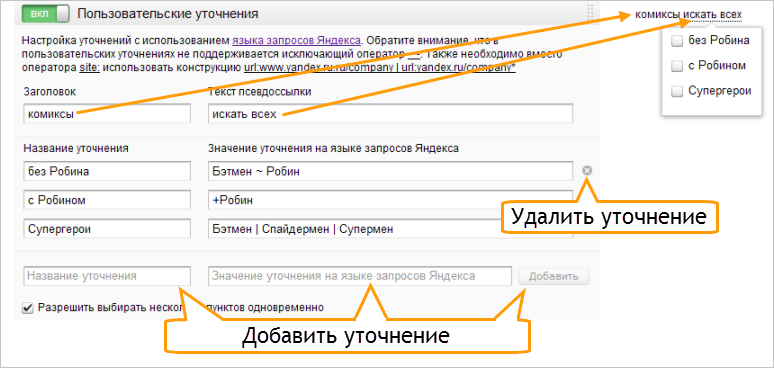Grab the panel drag handle dots
Screen dimensions: 774x368
590,13
